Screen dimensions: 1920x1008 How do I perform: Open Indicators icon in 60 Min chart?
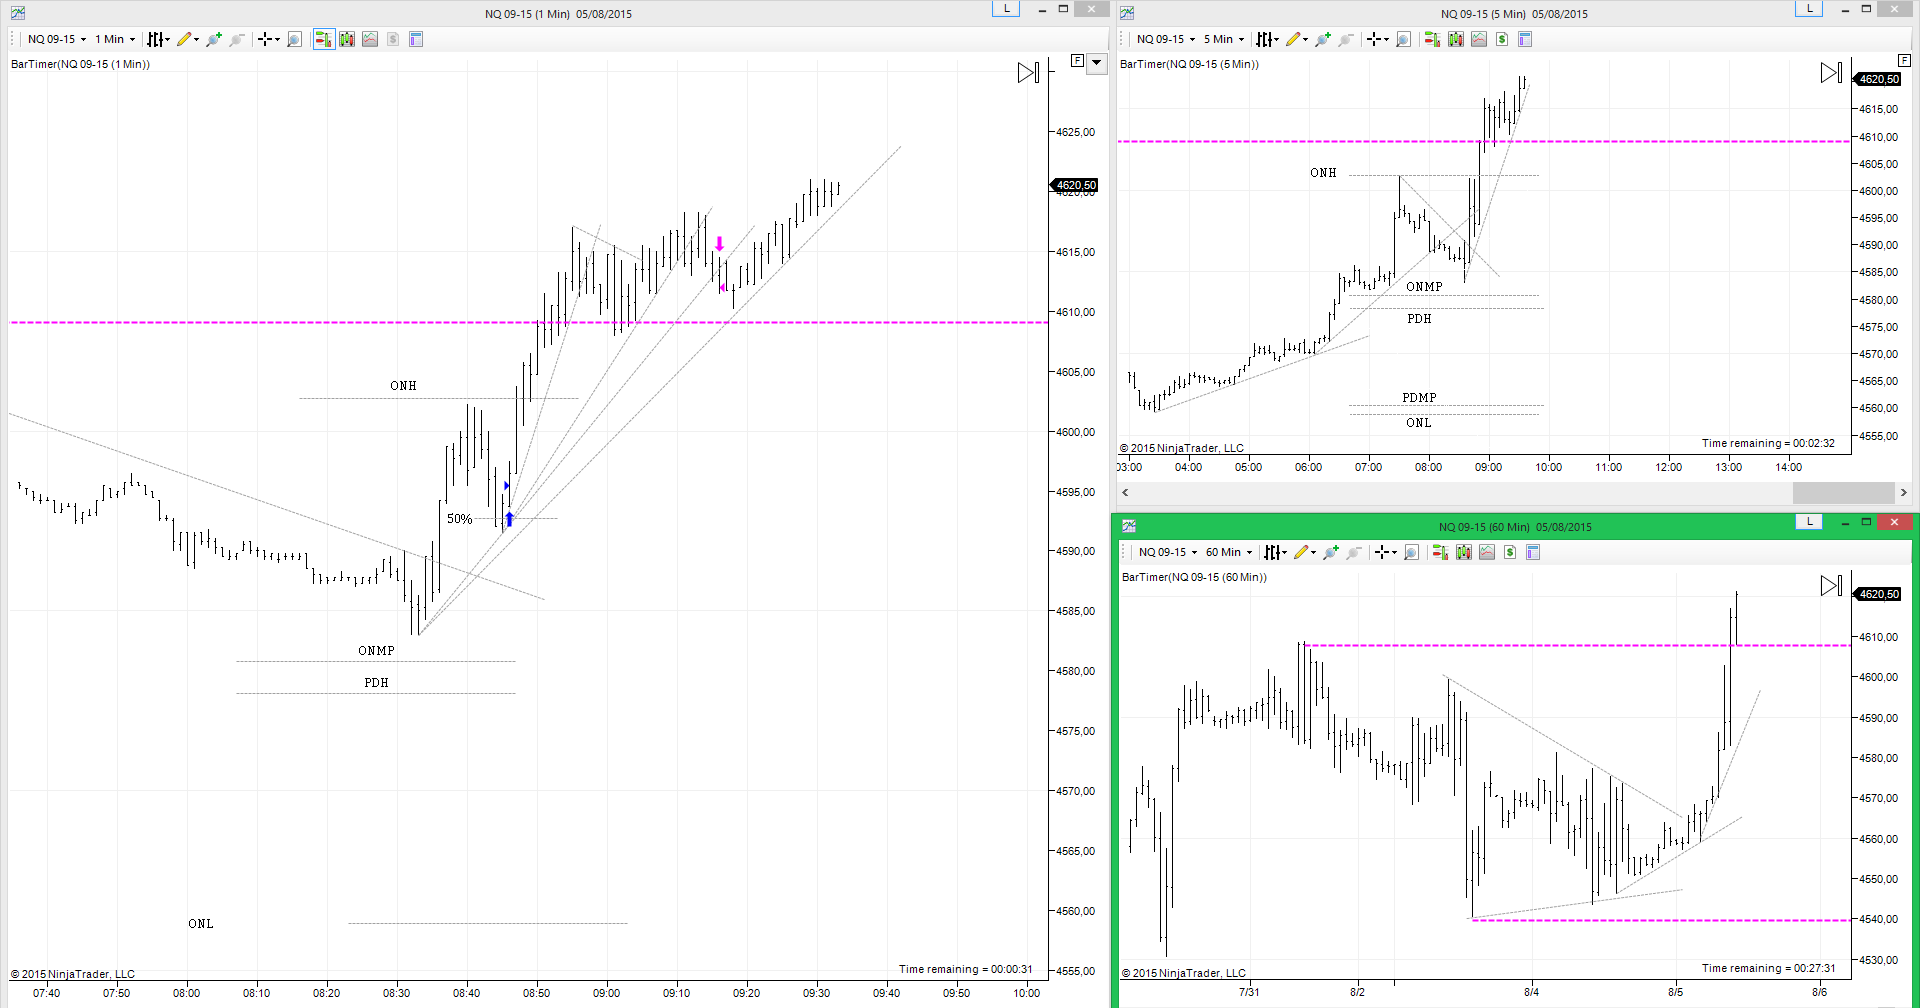coord(1487,552)
